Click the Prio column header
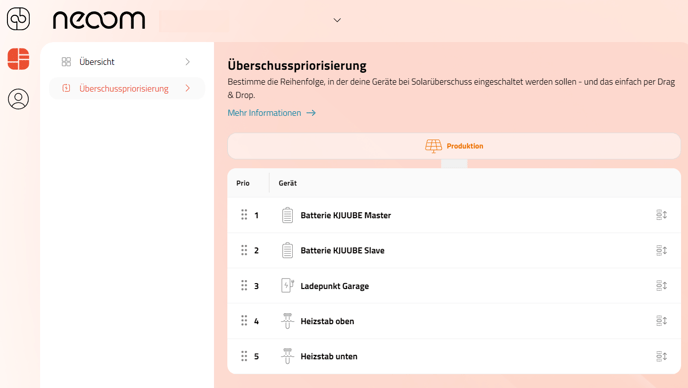The image size is (688, 388). coord(243,183)
